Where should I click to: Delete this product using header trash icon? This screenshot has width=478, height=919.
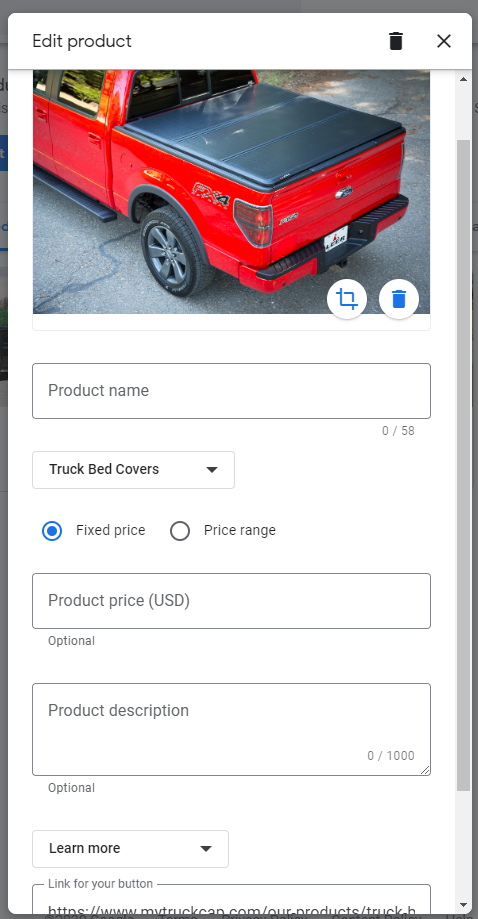396,41
